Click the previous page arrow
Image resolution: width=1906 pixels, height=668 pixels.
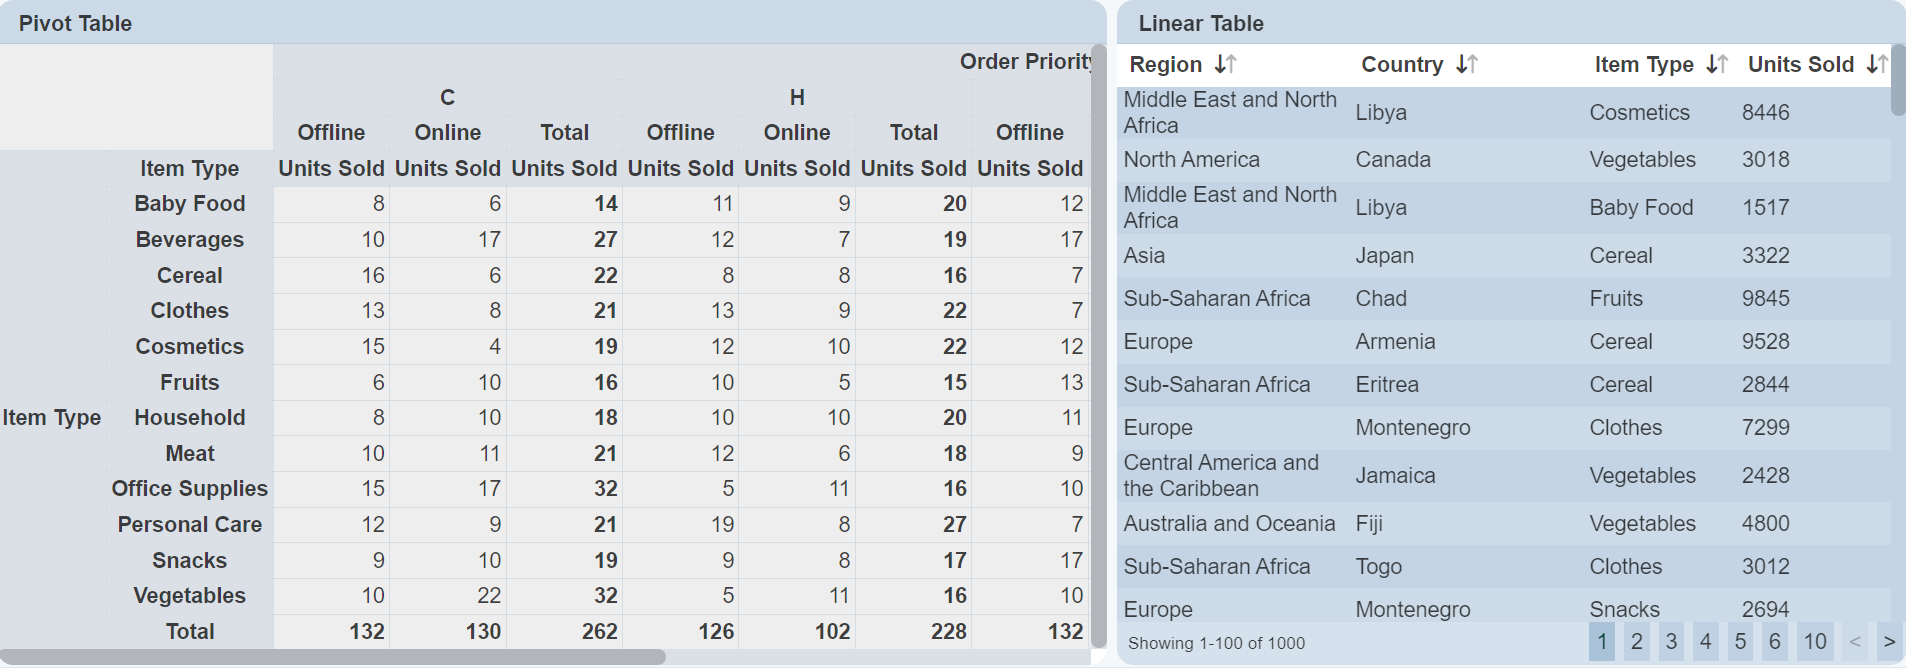pos(1855,642)
